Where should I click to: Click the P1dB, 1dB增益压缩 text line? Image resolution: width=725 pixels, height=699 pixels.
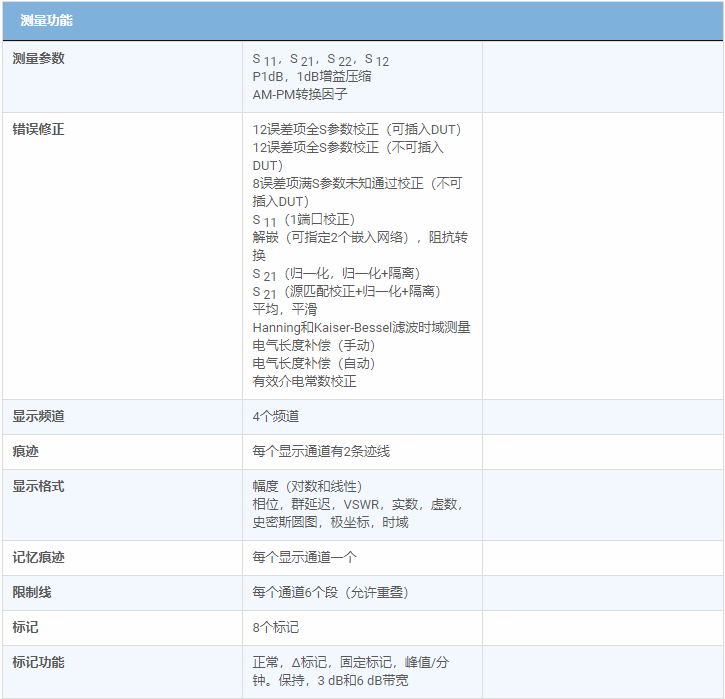coord(312,76)
